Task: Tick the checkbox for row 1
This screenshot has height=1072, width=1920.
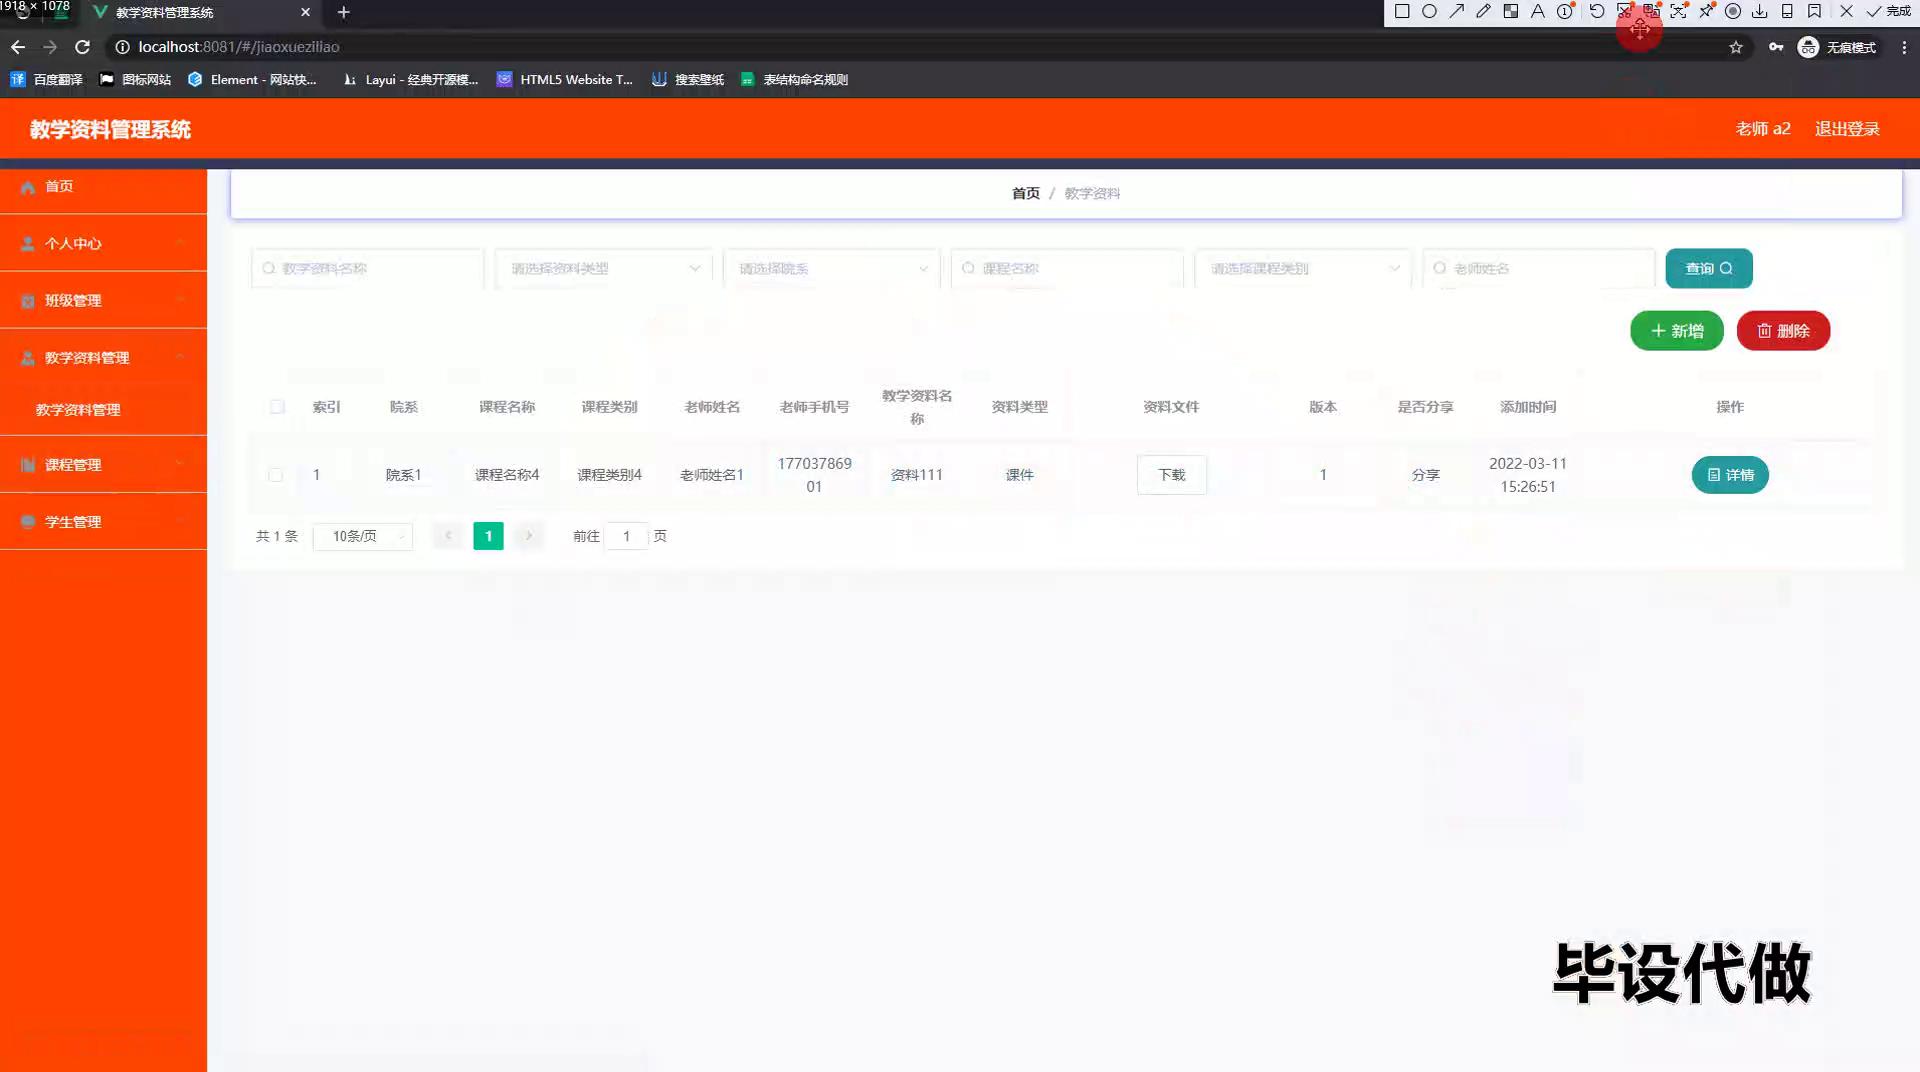Action: click(x=275, y=475)
